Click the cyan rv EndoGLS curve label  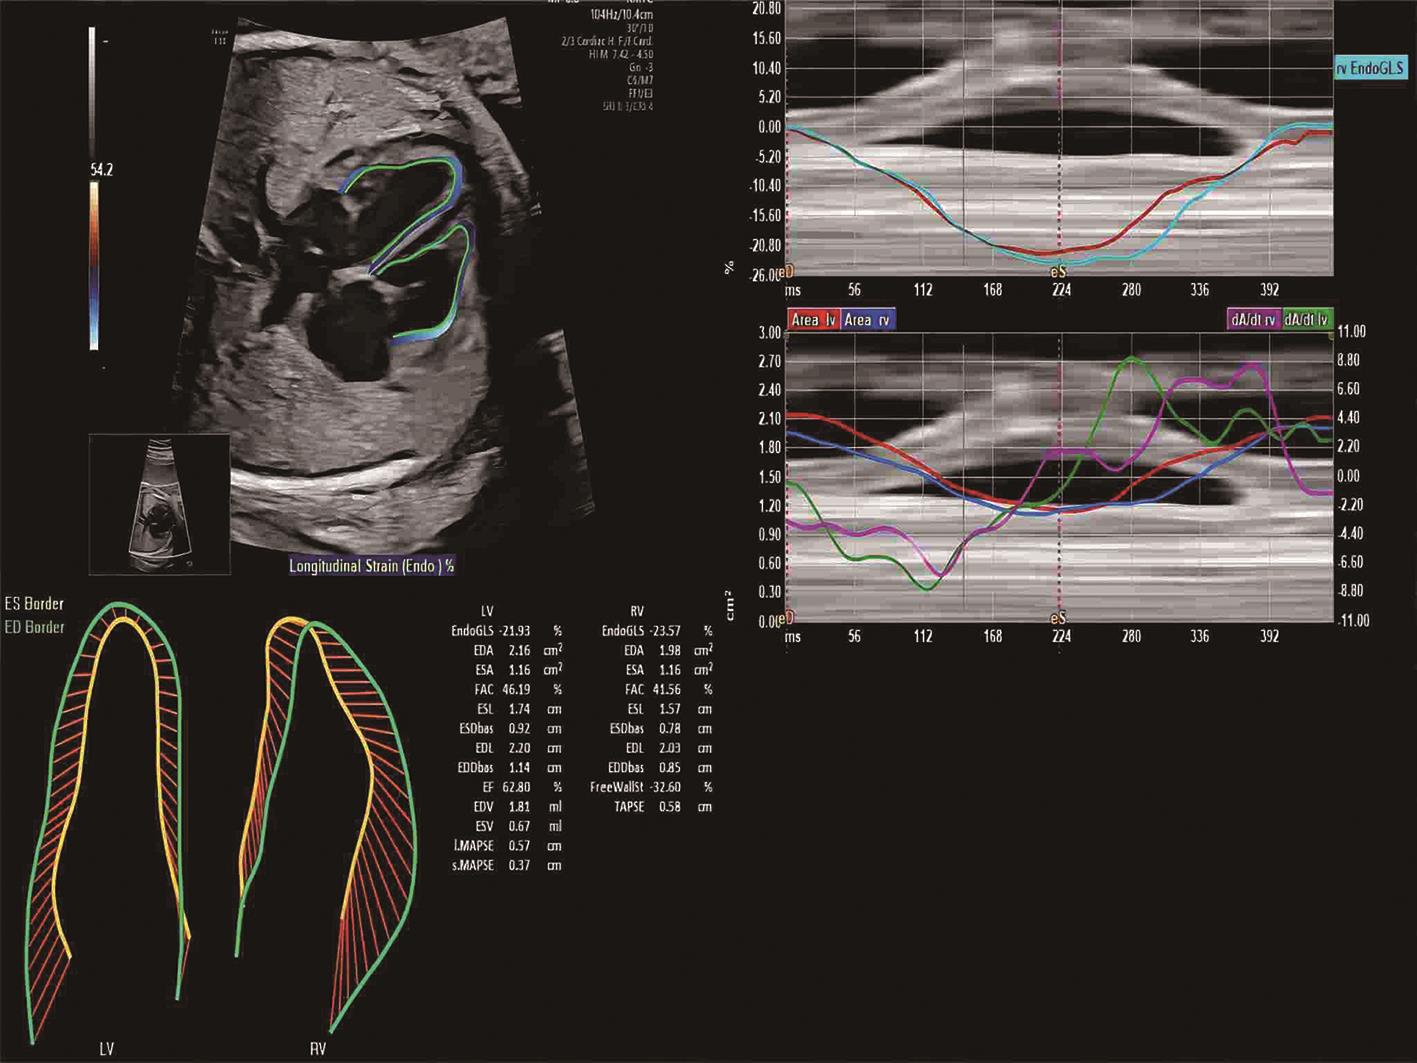(x=1370, y=69)
